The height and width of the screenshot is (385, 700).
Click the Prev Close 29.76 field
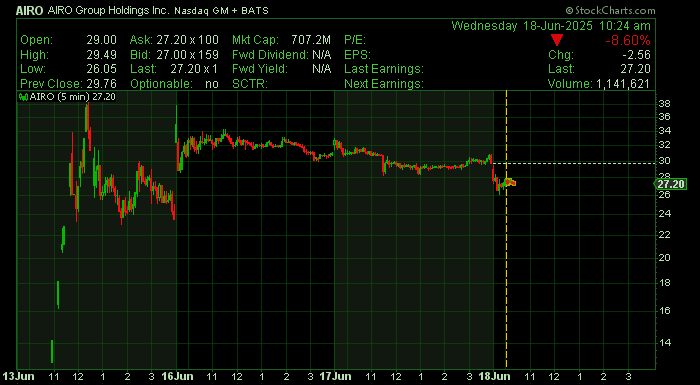click(69, 84)
